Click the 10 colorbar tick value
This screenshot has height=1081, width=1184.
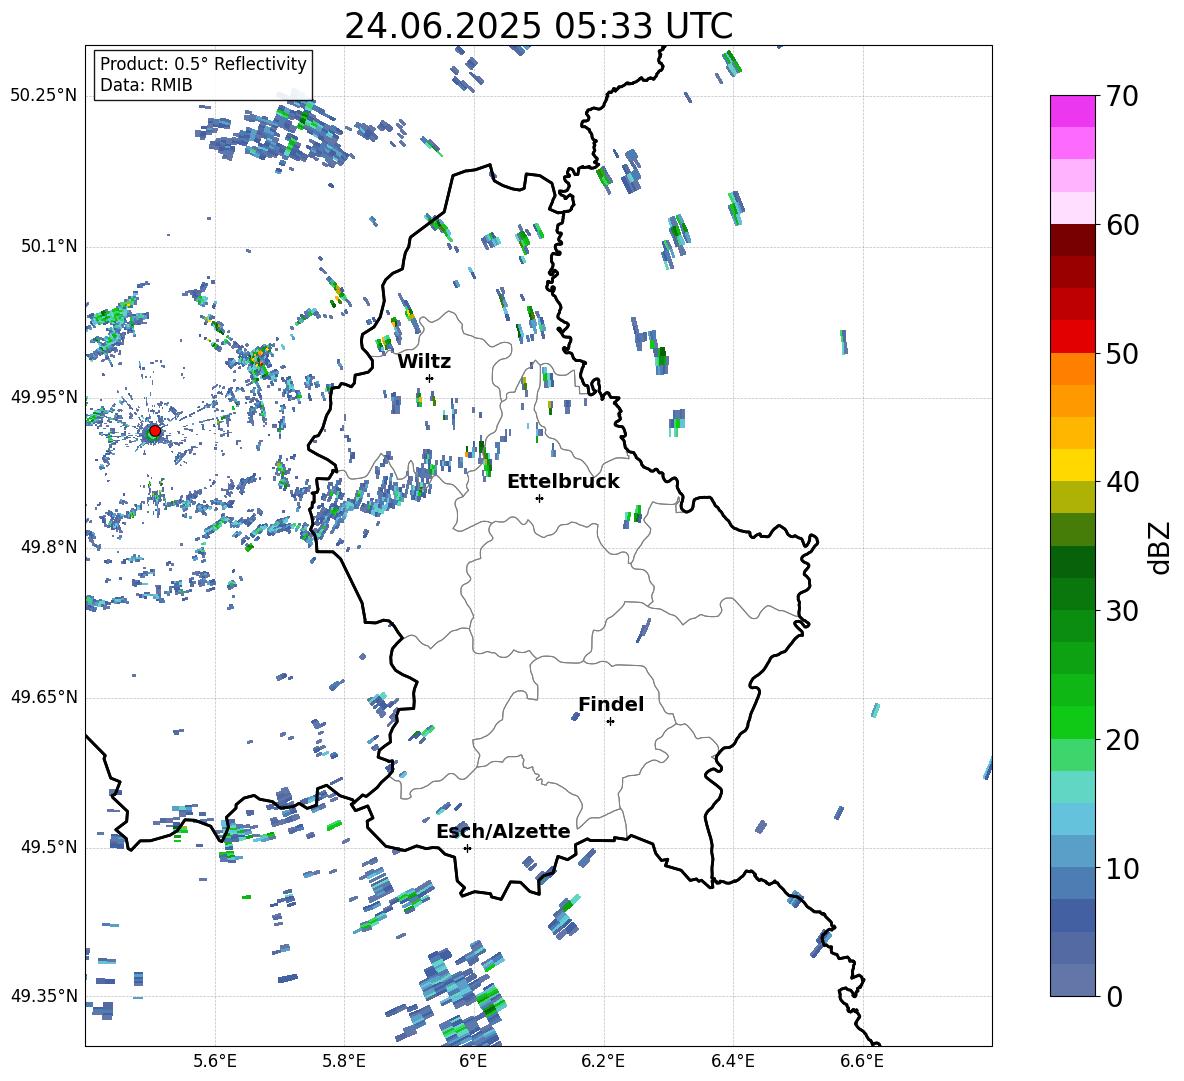coord(1122,868)
